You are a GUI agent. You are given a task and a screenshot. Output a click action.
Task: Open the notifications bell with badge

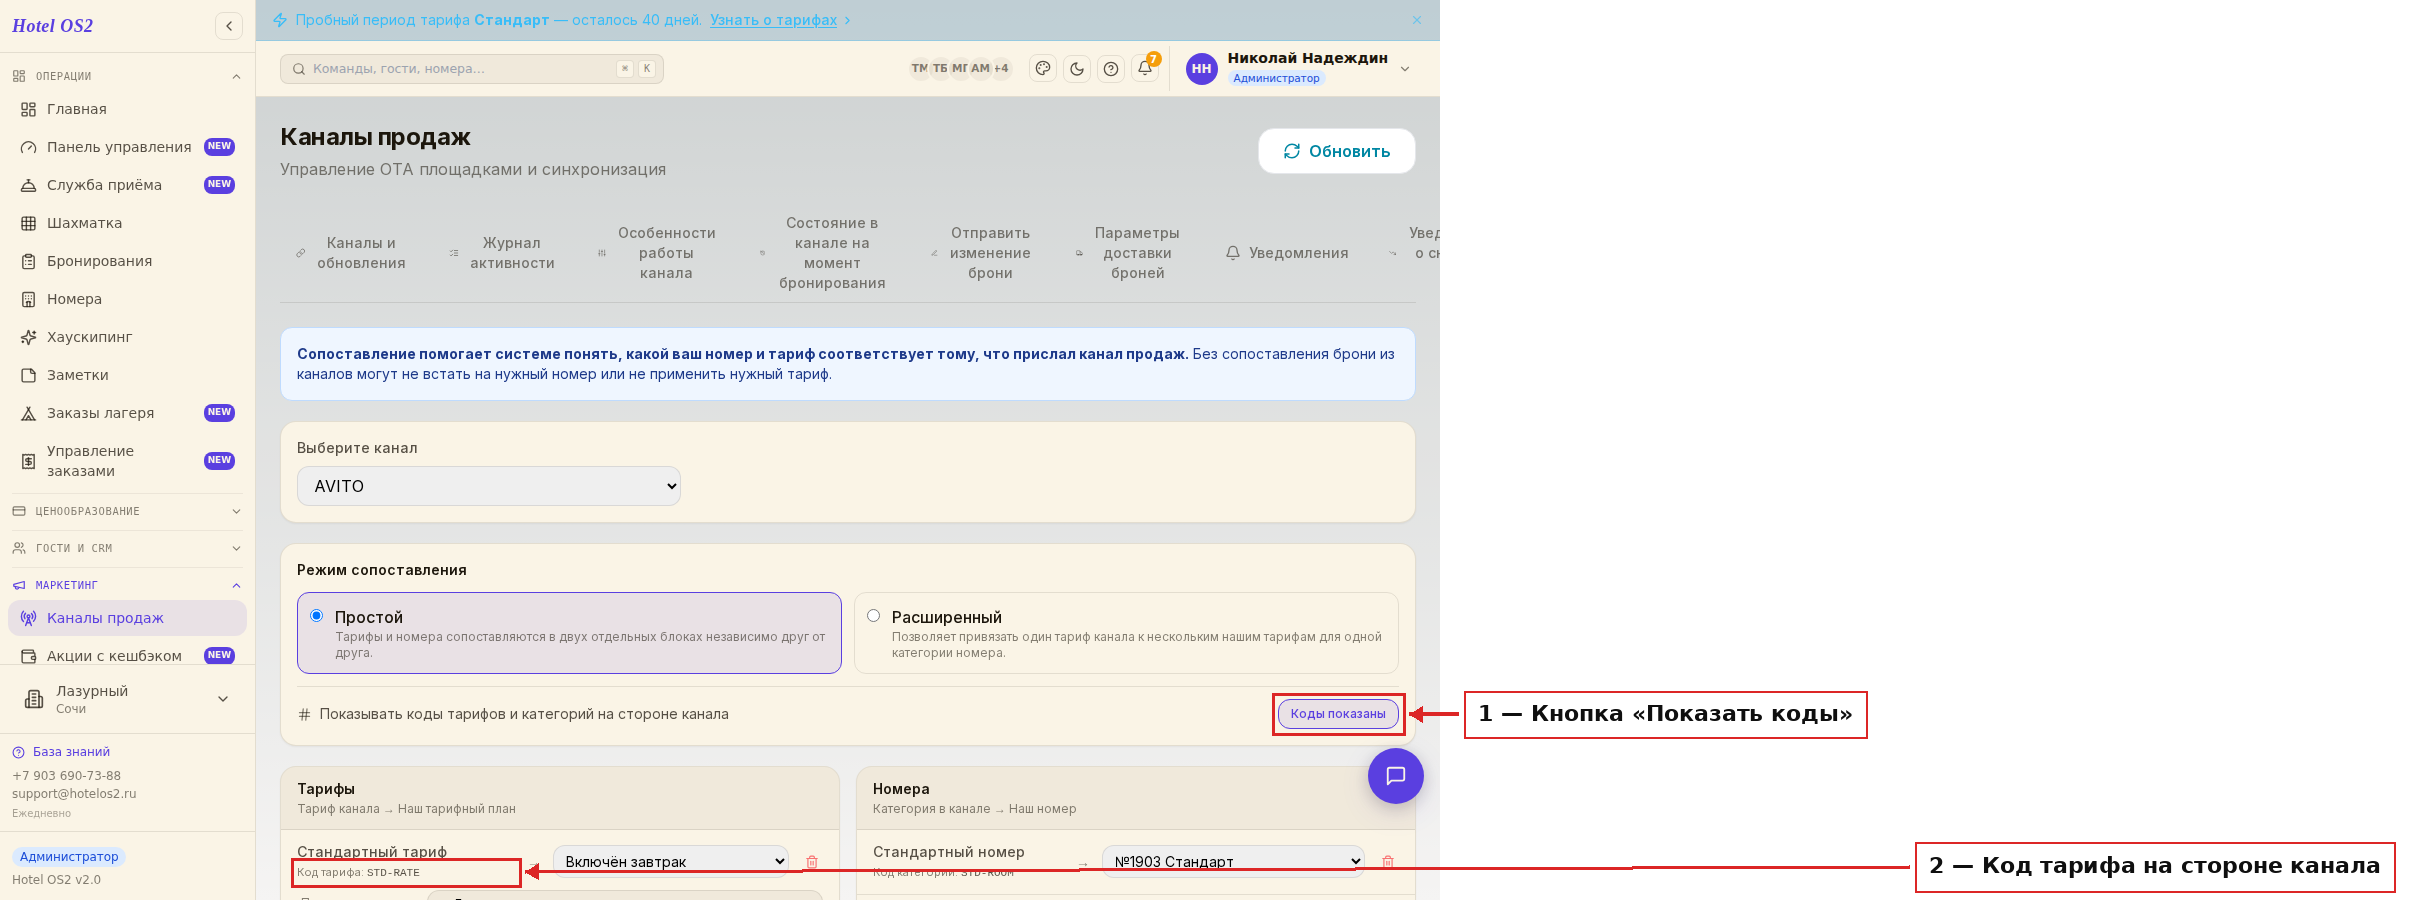pos(1145,69)
